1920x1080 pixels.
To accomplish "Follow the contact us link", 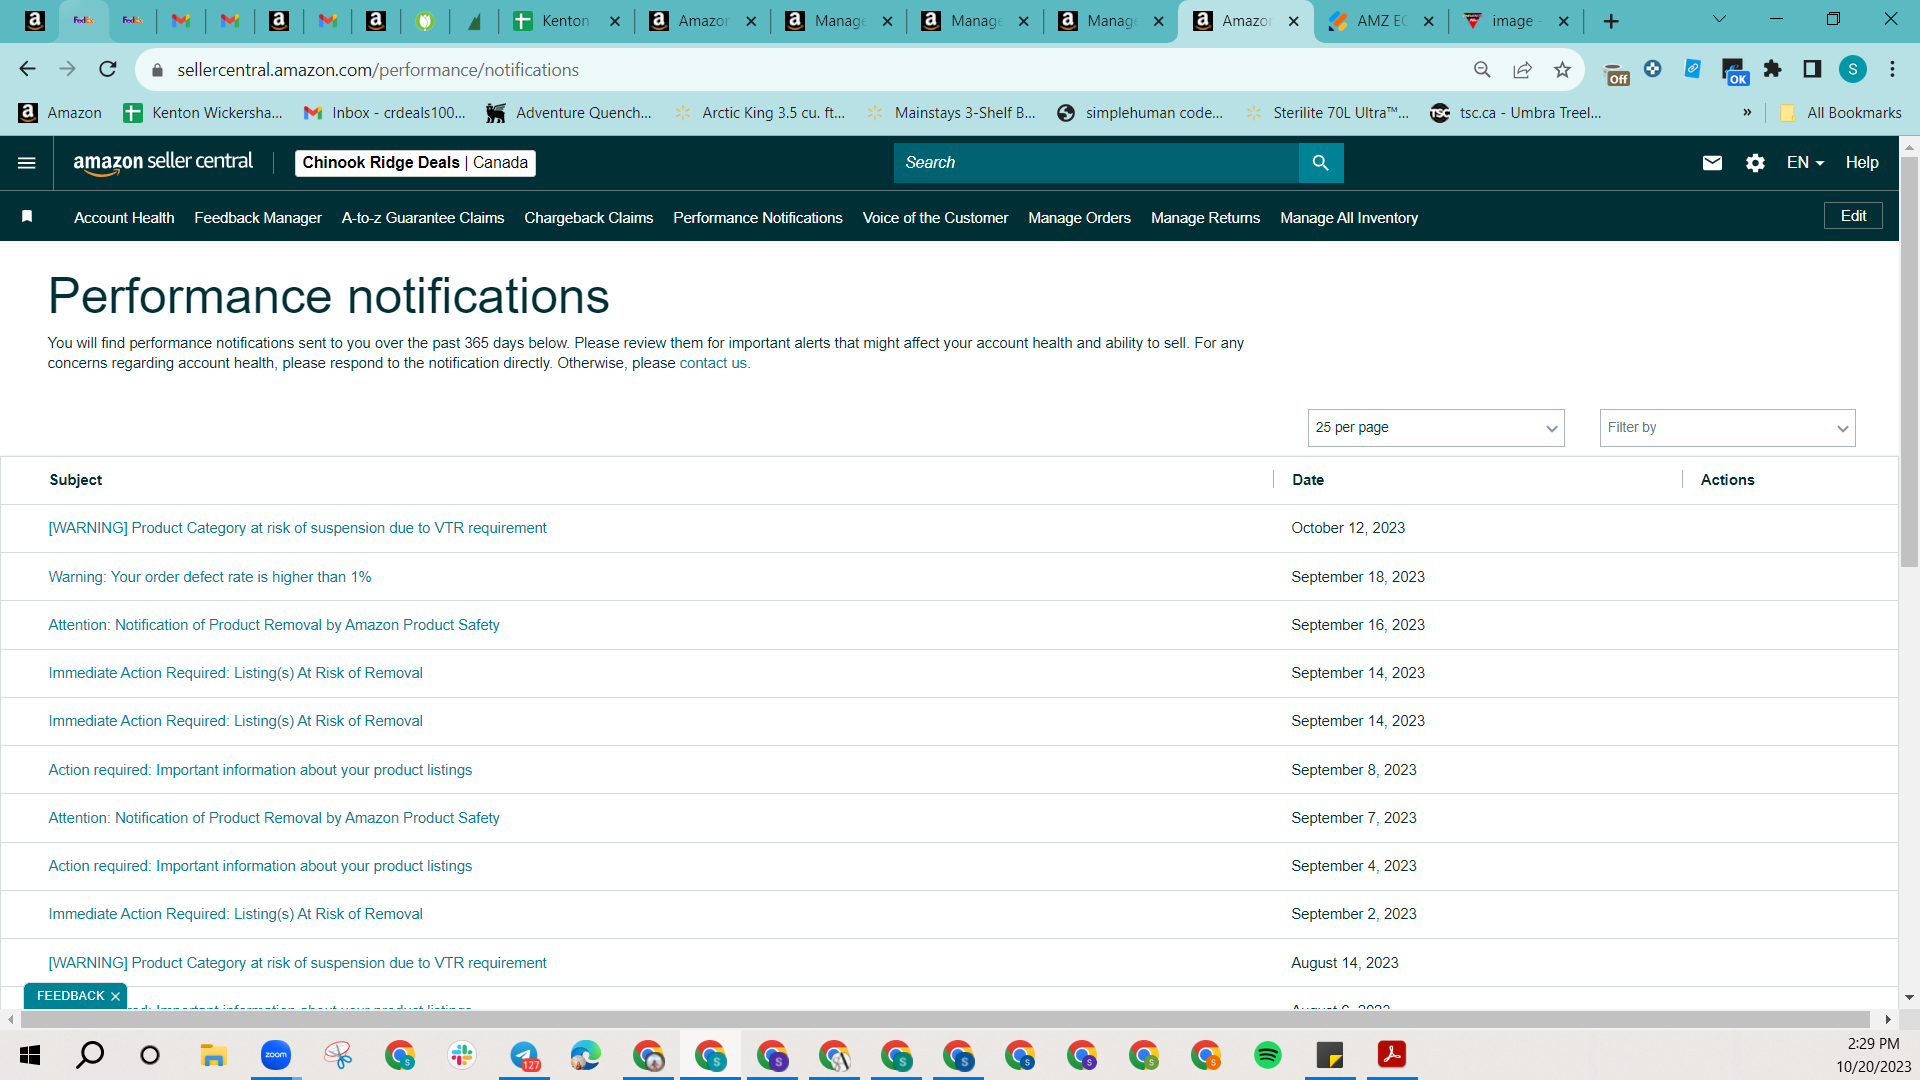I will (713, 363).
